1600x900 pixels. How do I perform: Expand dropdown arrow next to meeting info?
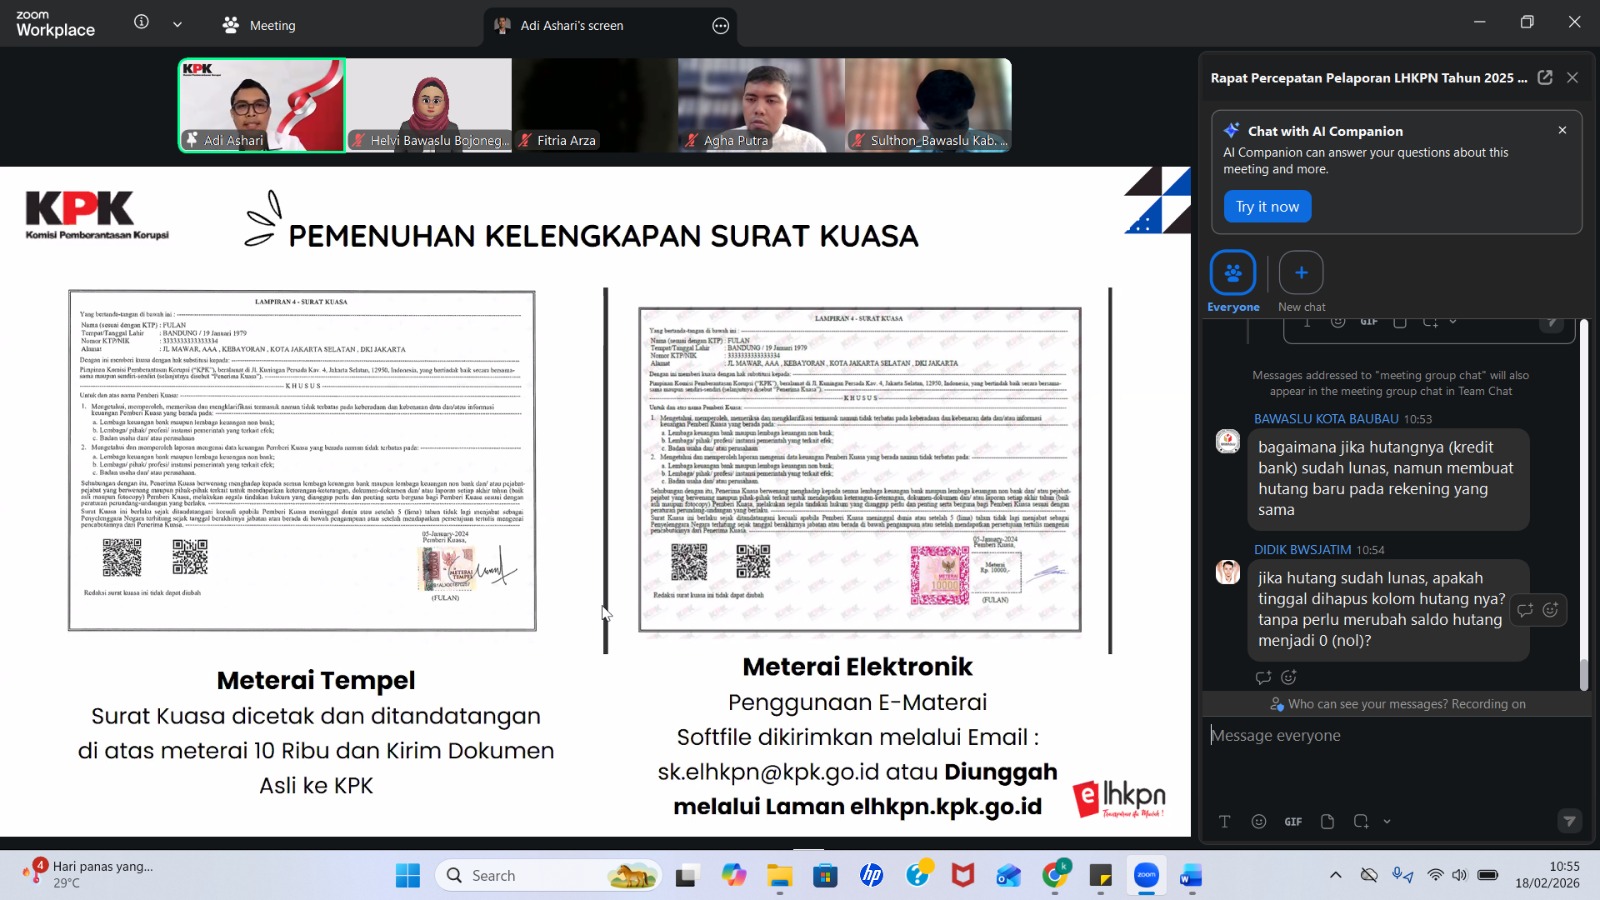point(177,24)
